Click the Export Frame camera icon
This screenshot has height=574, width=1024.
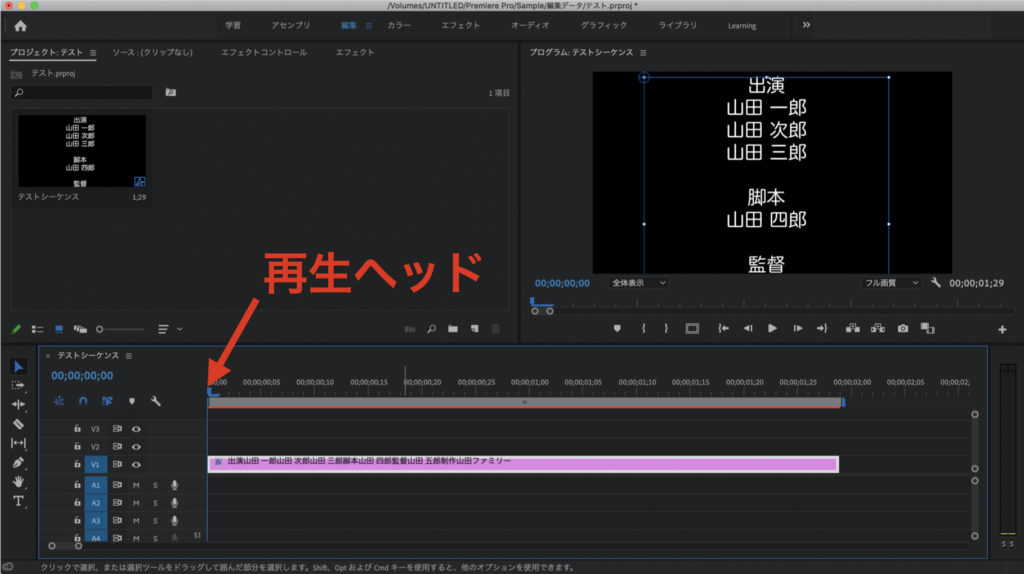point(903,328)
